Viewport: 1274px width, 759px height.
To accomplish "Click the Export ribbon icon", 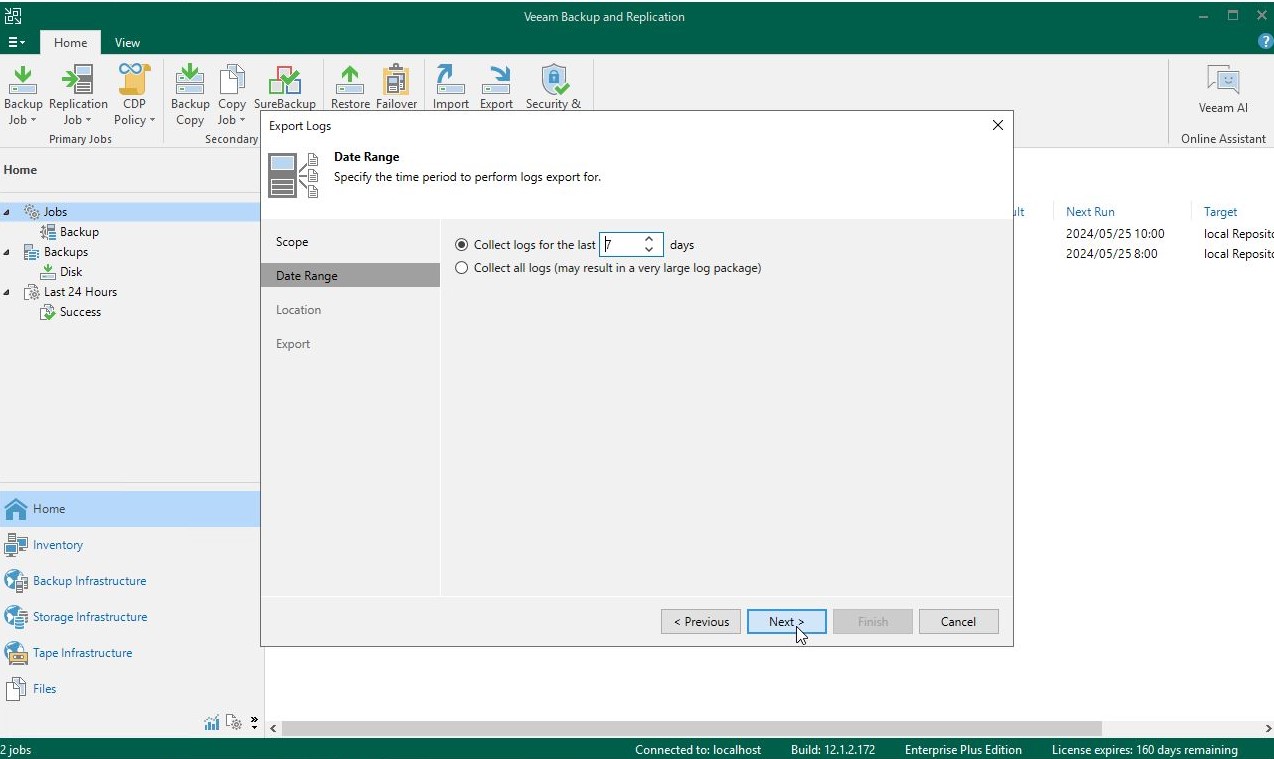I will point(496,88).
